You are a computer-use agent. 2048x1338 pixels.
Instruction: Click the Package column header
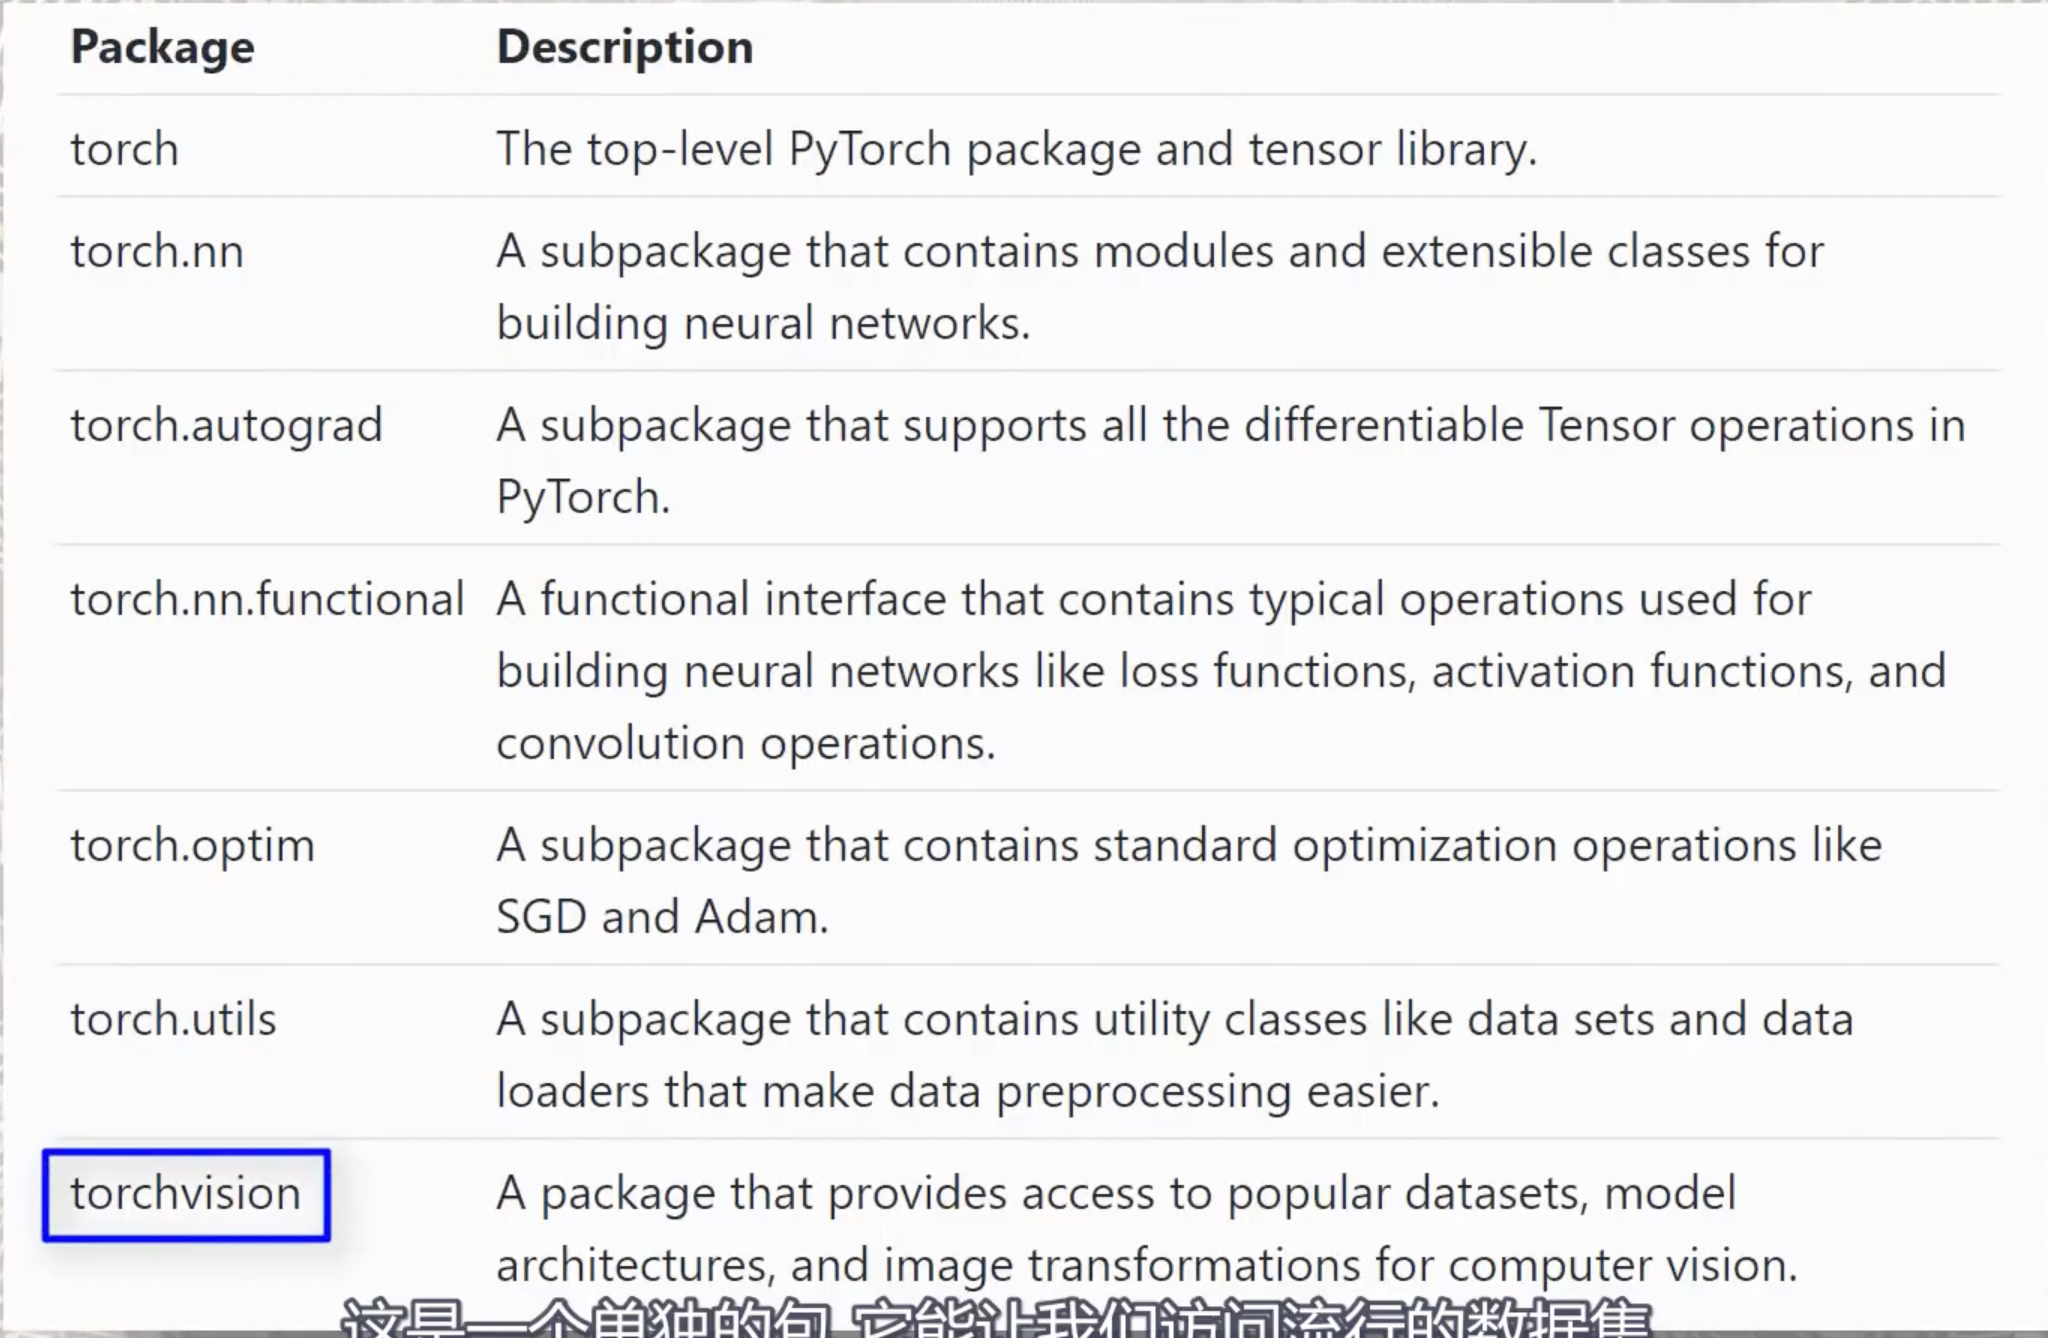click(x=162, y=47)
